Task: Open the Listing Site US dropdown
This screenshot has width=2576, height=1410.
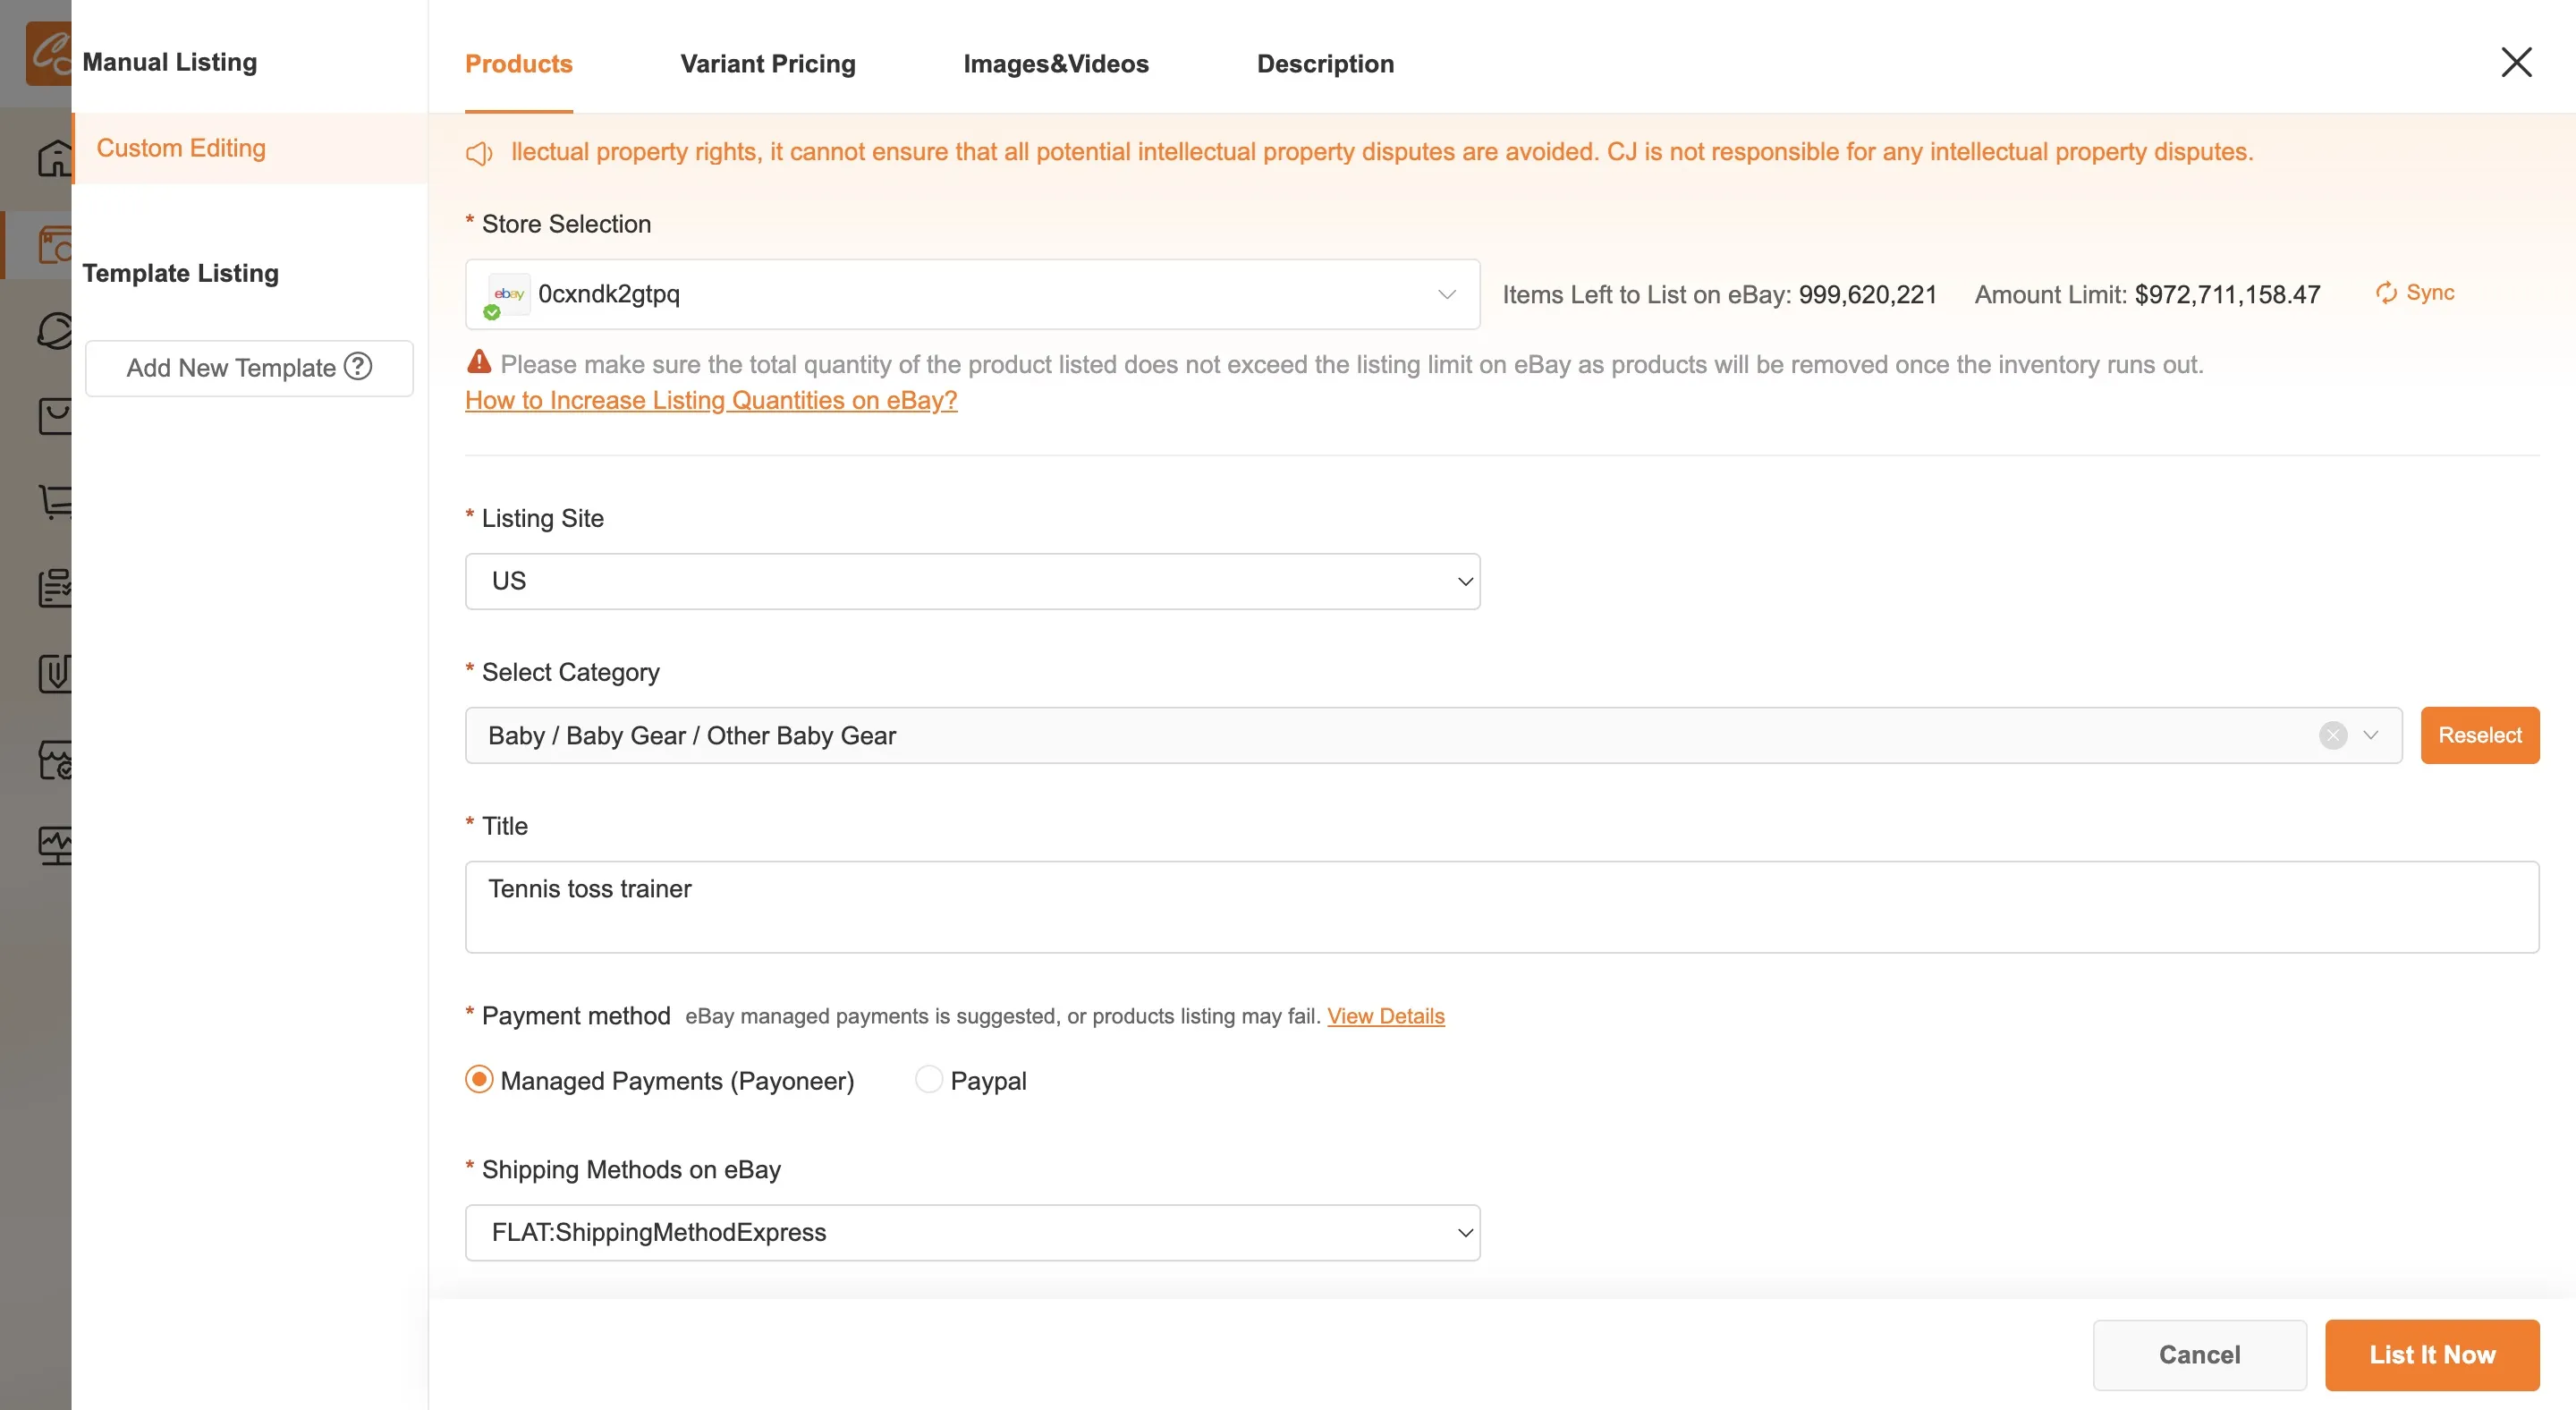Action: pos(972,581)
